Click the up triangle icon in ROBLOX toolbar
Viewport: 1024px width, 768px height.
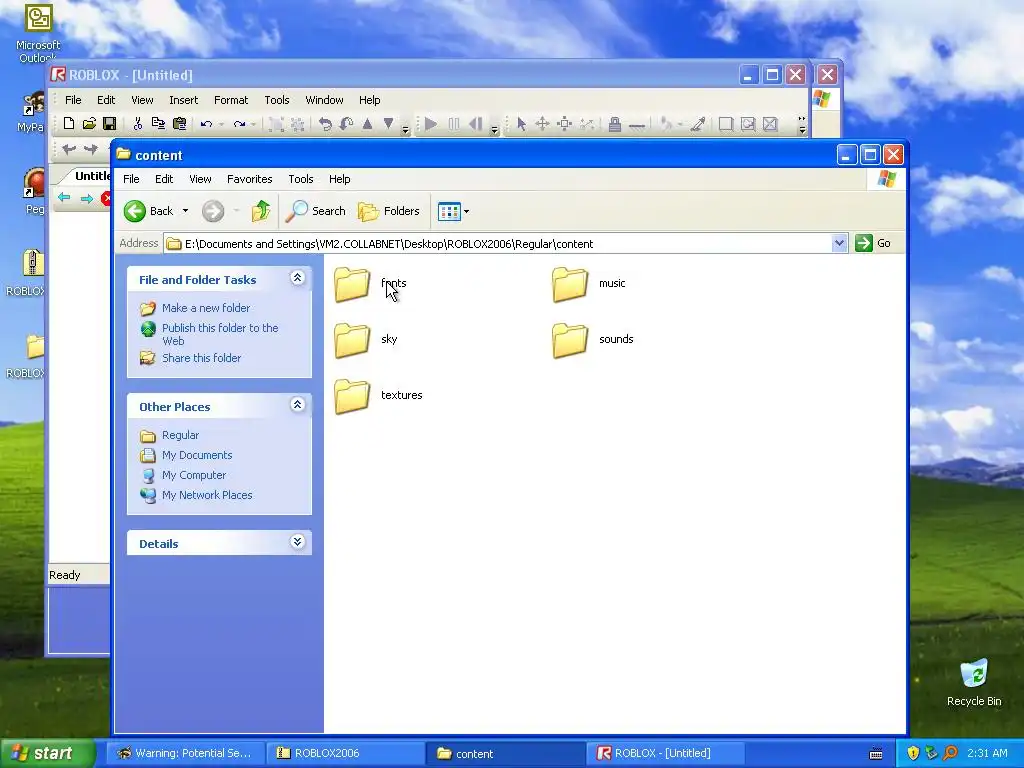pyautogui.click(x=368, y=123)
